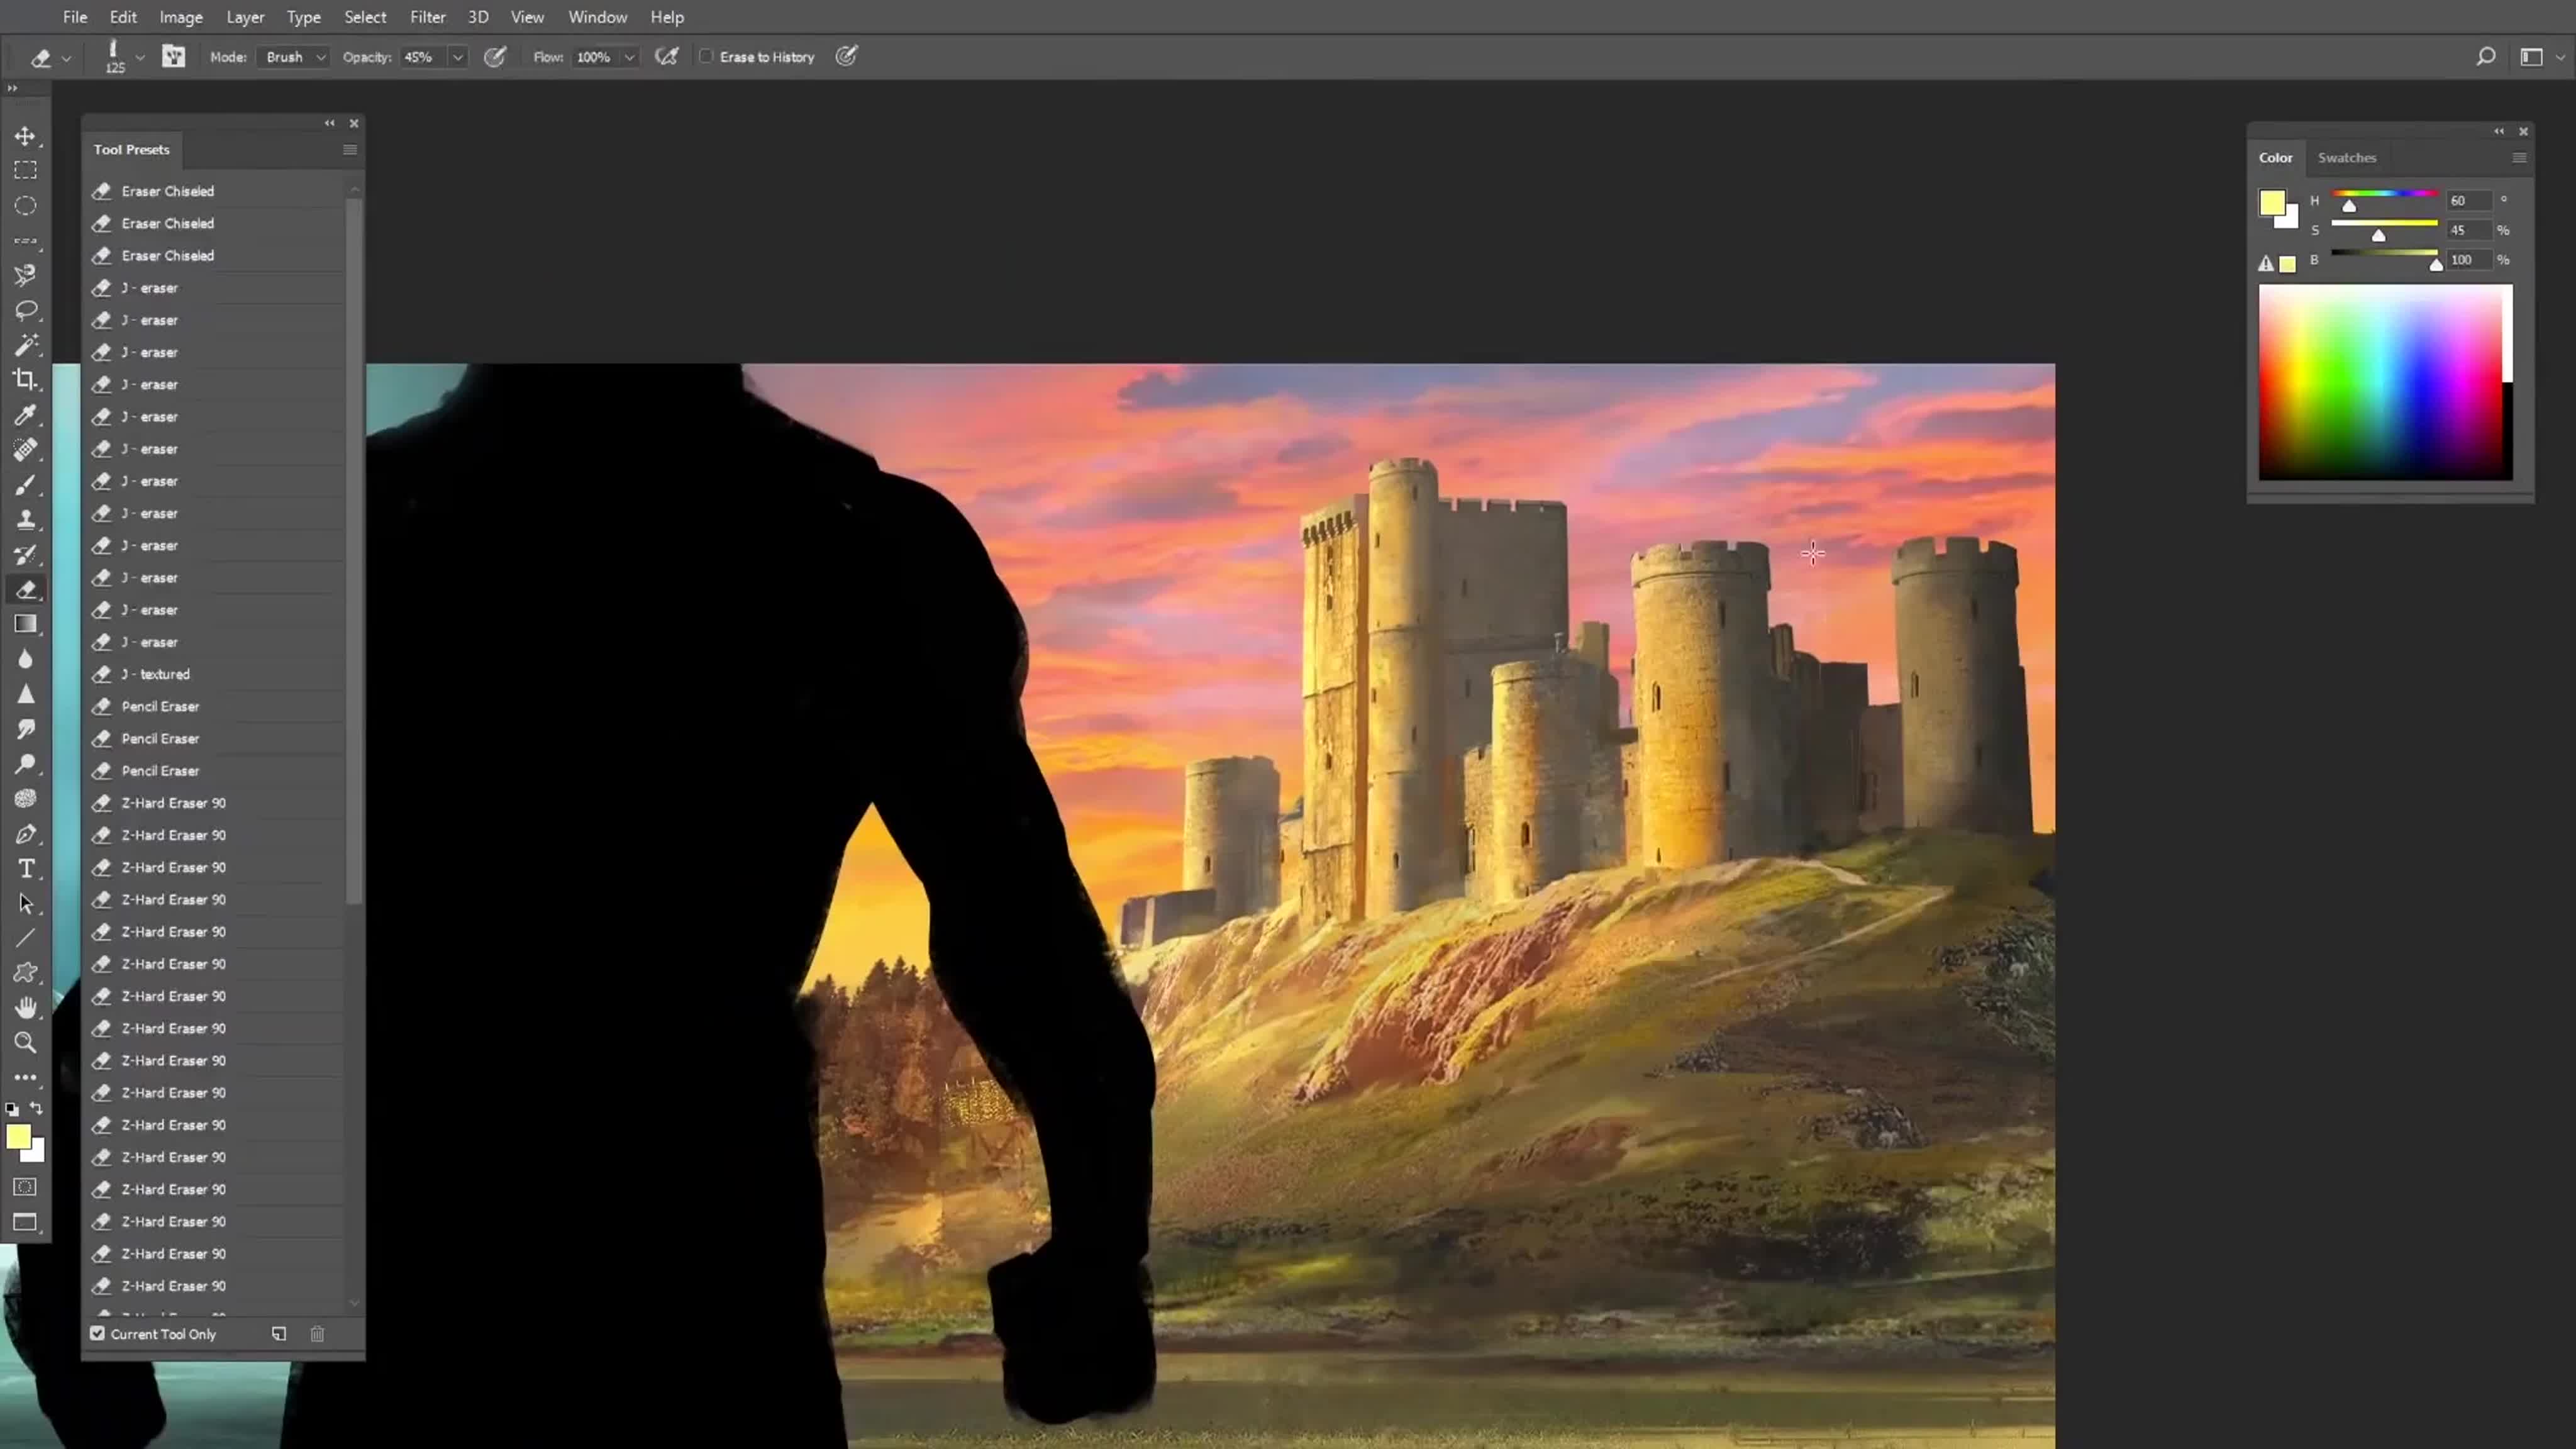Image resolution: width=2576 pixels, height=1449 pixels.
Task: Expand the Opacity slider dropdown
Action: (457, 57)
